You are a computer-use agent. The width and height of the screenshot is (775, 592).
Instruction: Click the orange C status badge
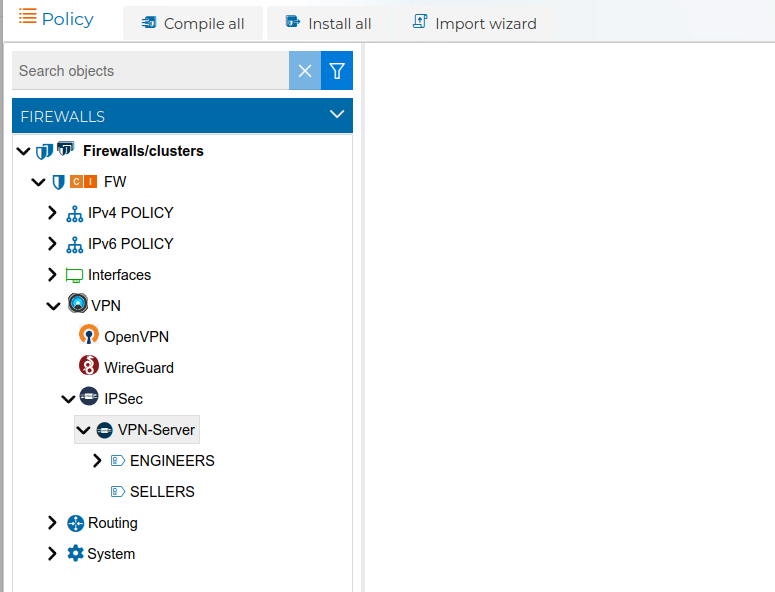coord(76,182)
